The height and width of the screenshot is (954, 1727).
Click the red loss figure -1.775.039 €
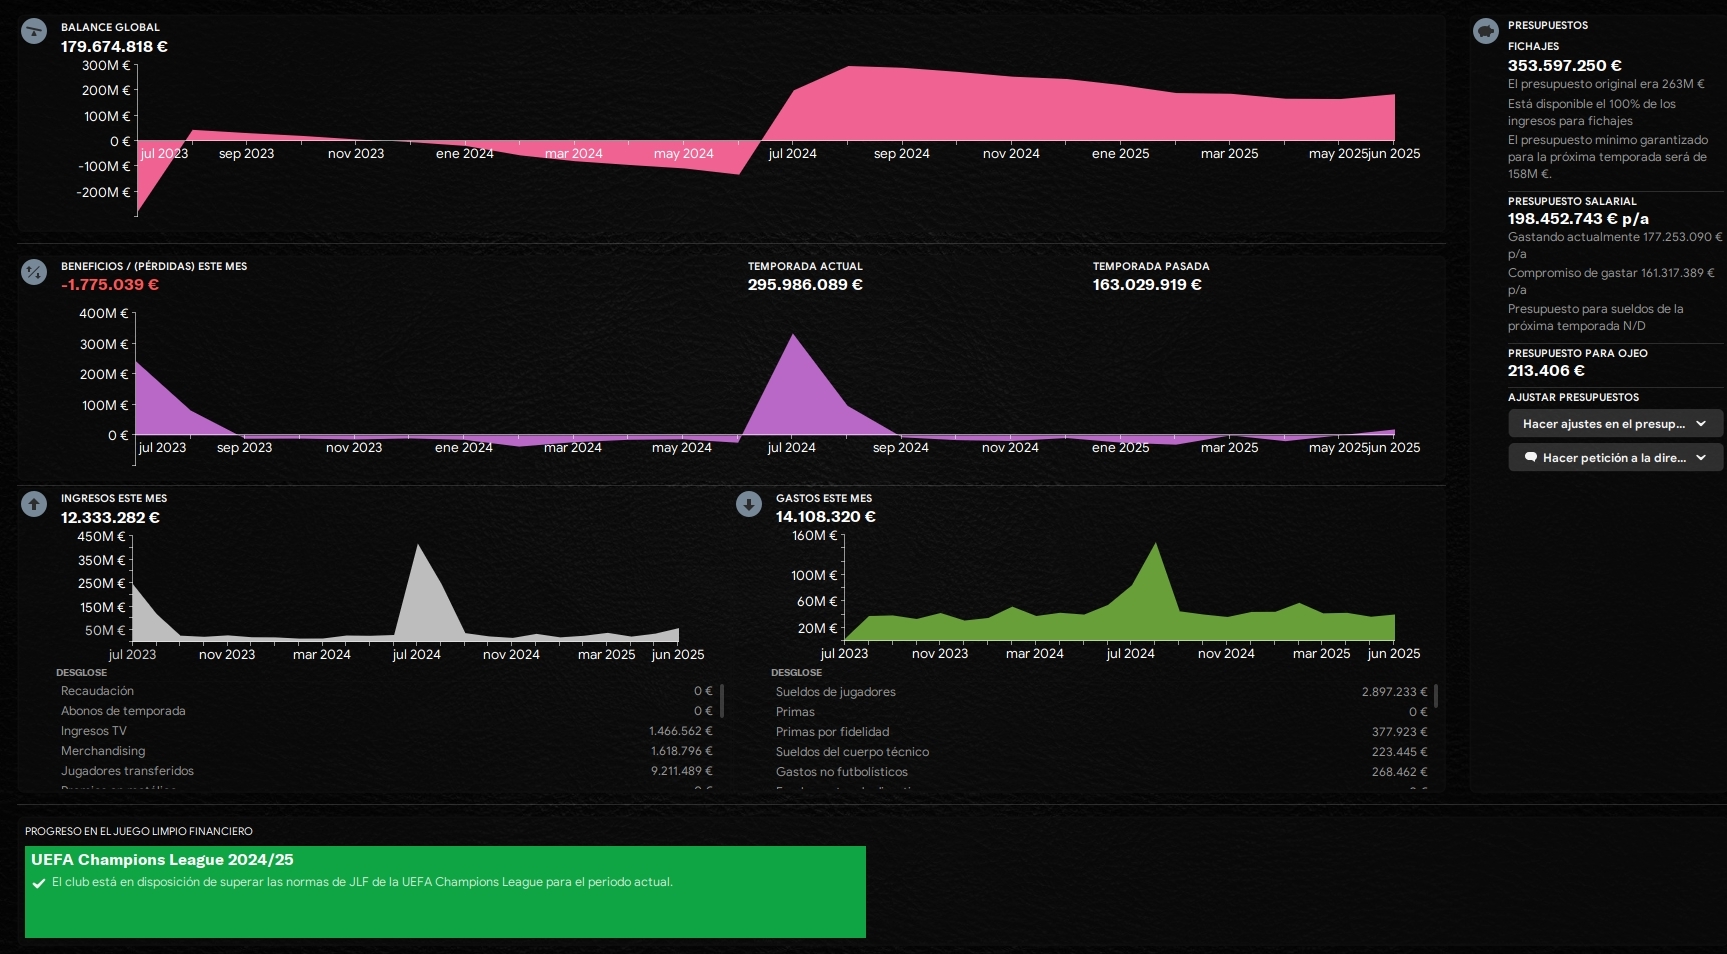[110, 285]
